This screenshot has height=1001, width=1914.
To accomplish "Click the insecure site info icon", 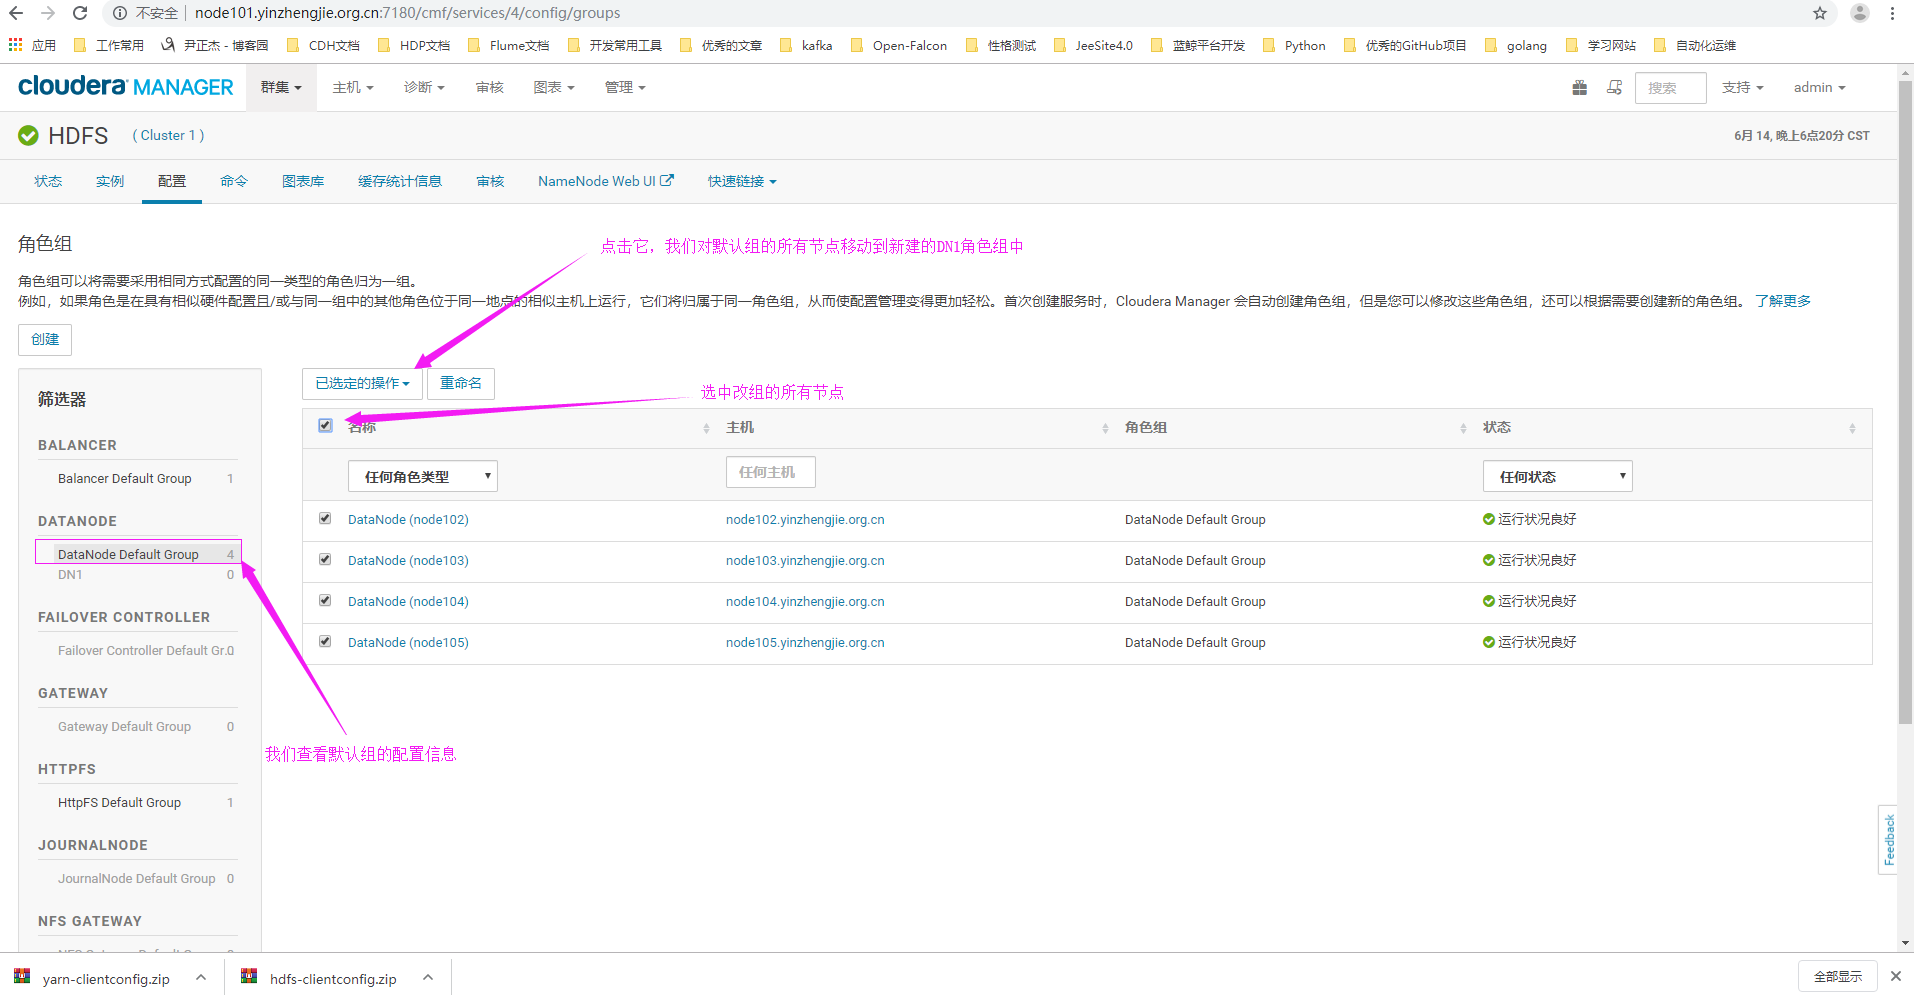I will 119,13.
